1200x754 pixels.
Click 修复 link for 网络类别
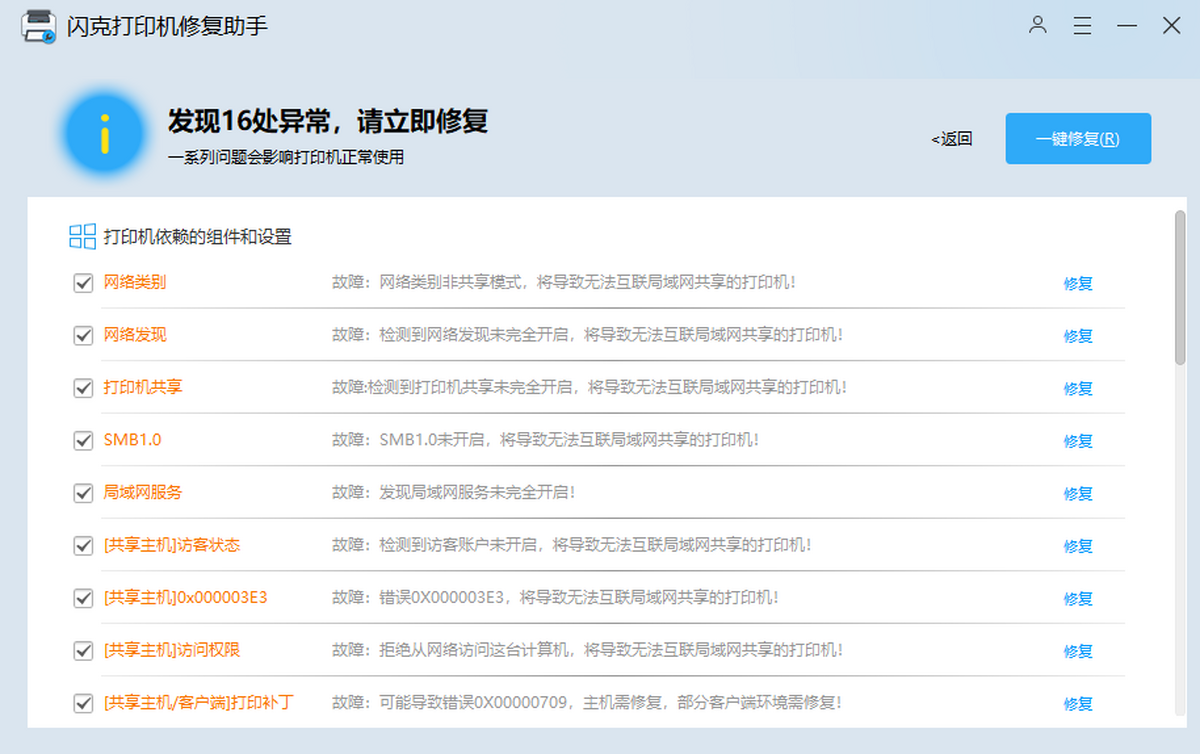[x=1078, y=283]
